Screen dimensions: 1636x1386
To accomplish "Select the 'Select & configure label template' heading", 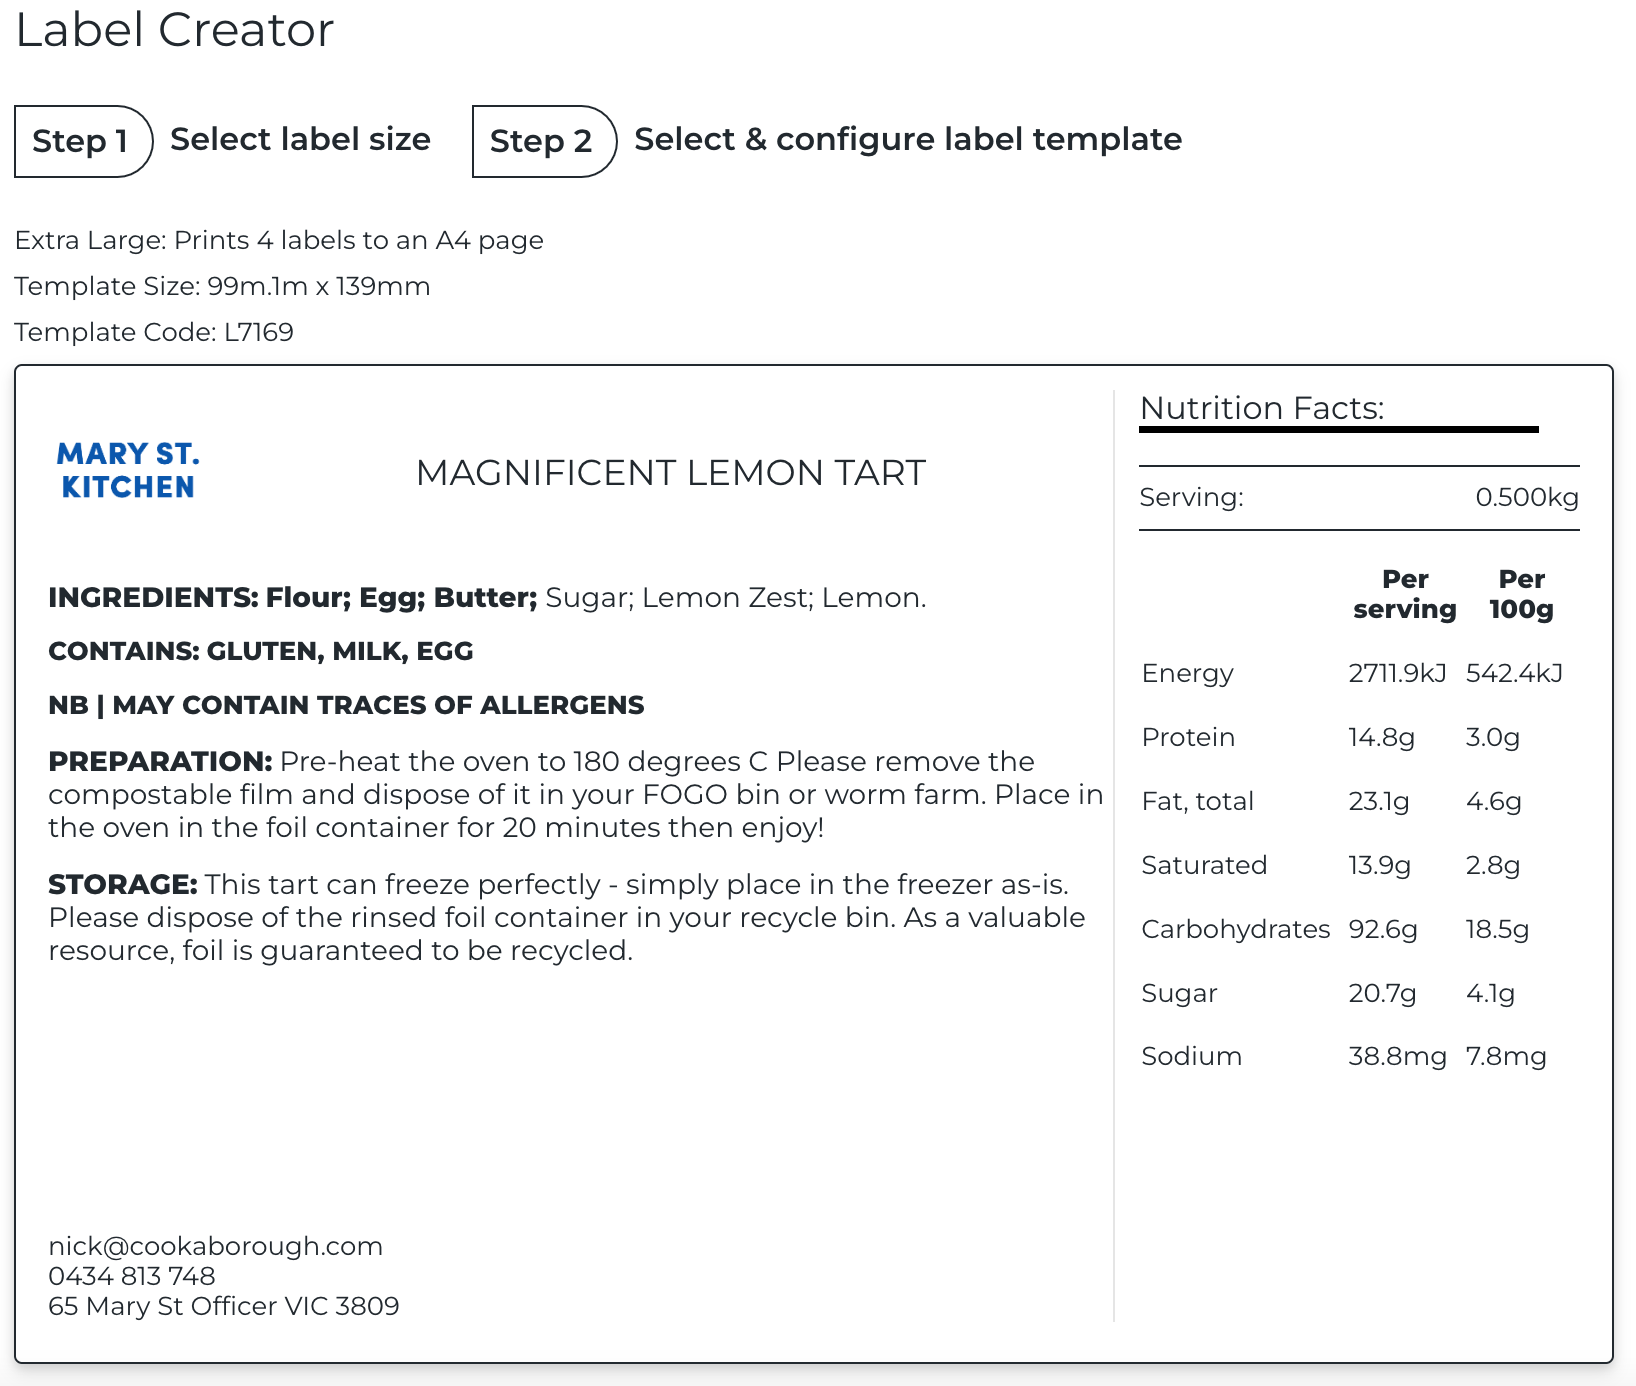I will point(908,139).
